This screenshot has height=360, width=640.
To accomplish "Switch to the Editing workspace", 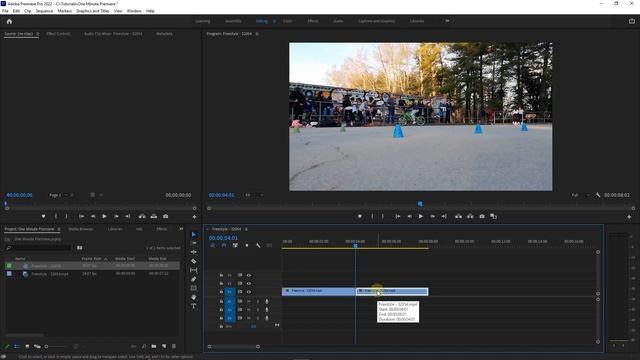I will 262,21.
